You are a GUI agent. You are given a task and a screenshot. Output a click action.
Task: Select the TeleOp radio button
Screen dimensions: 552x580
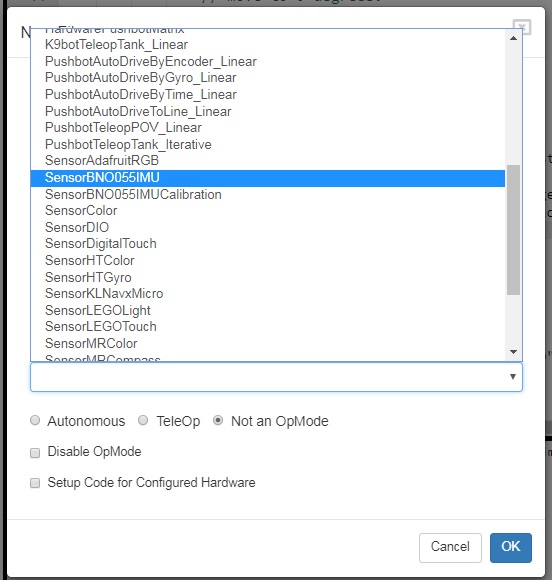click(x=143, y=420)
